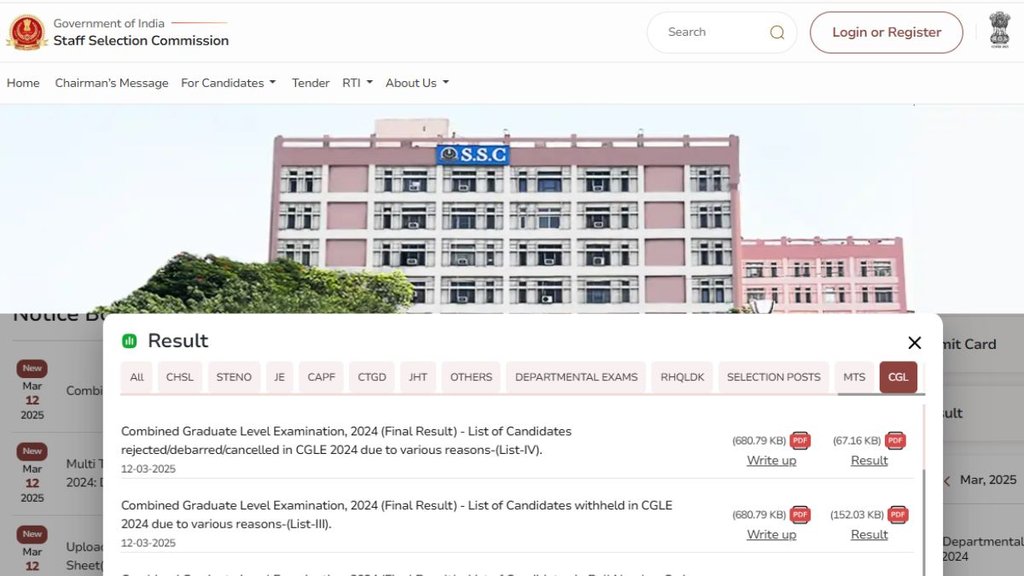Close the Result popup
This screenshot has width=1024, height=576.
(914, 343)
